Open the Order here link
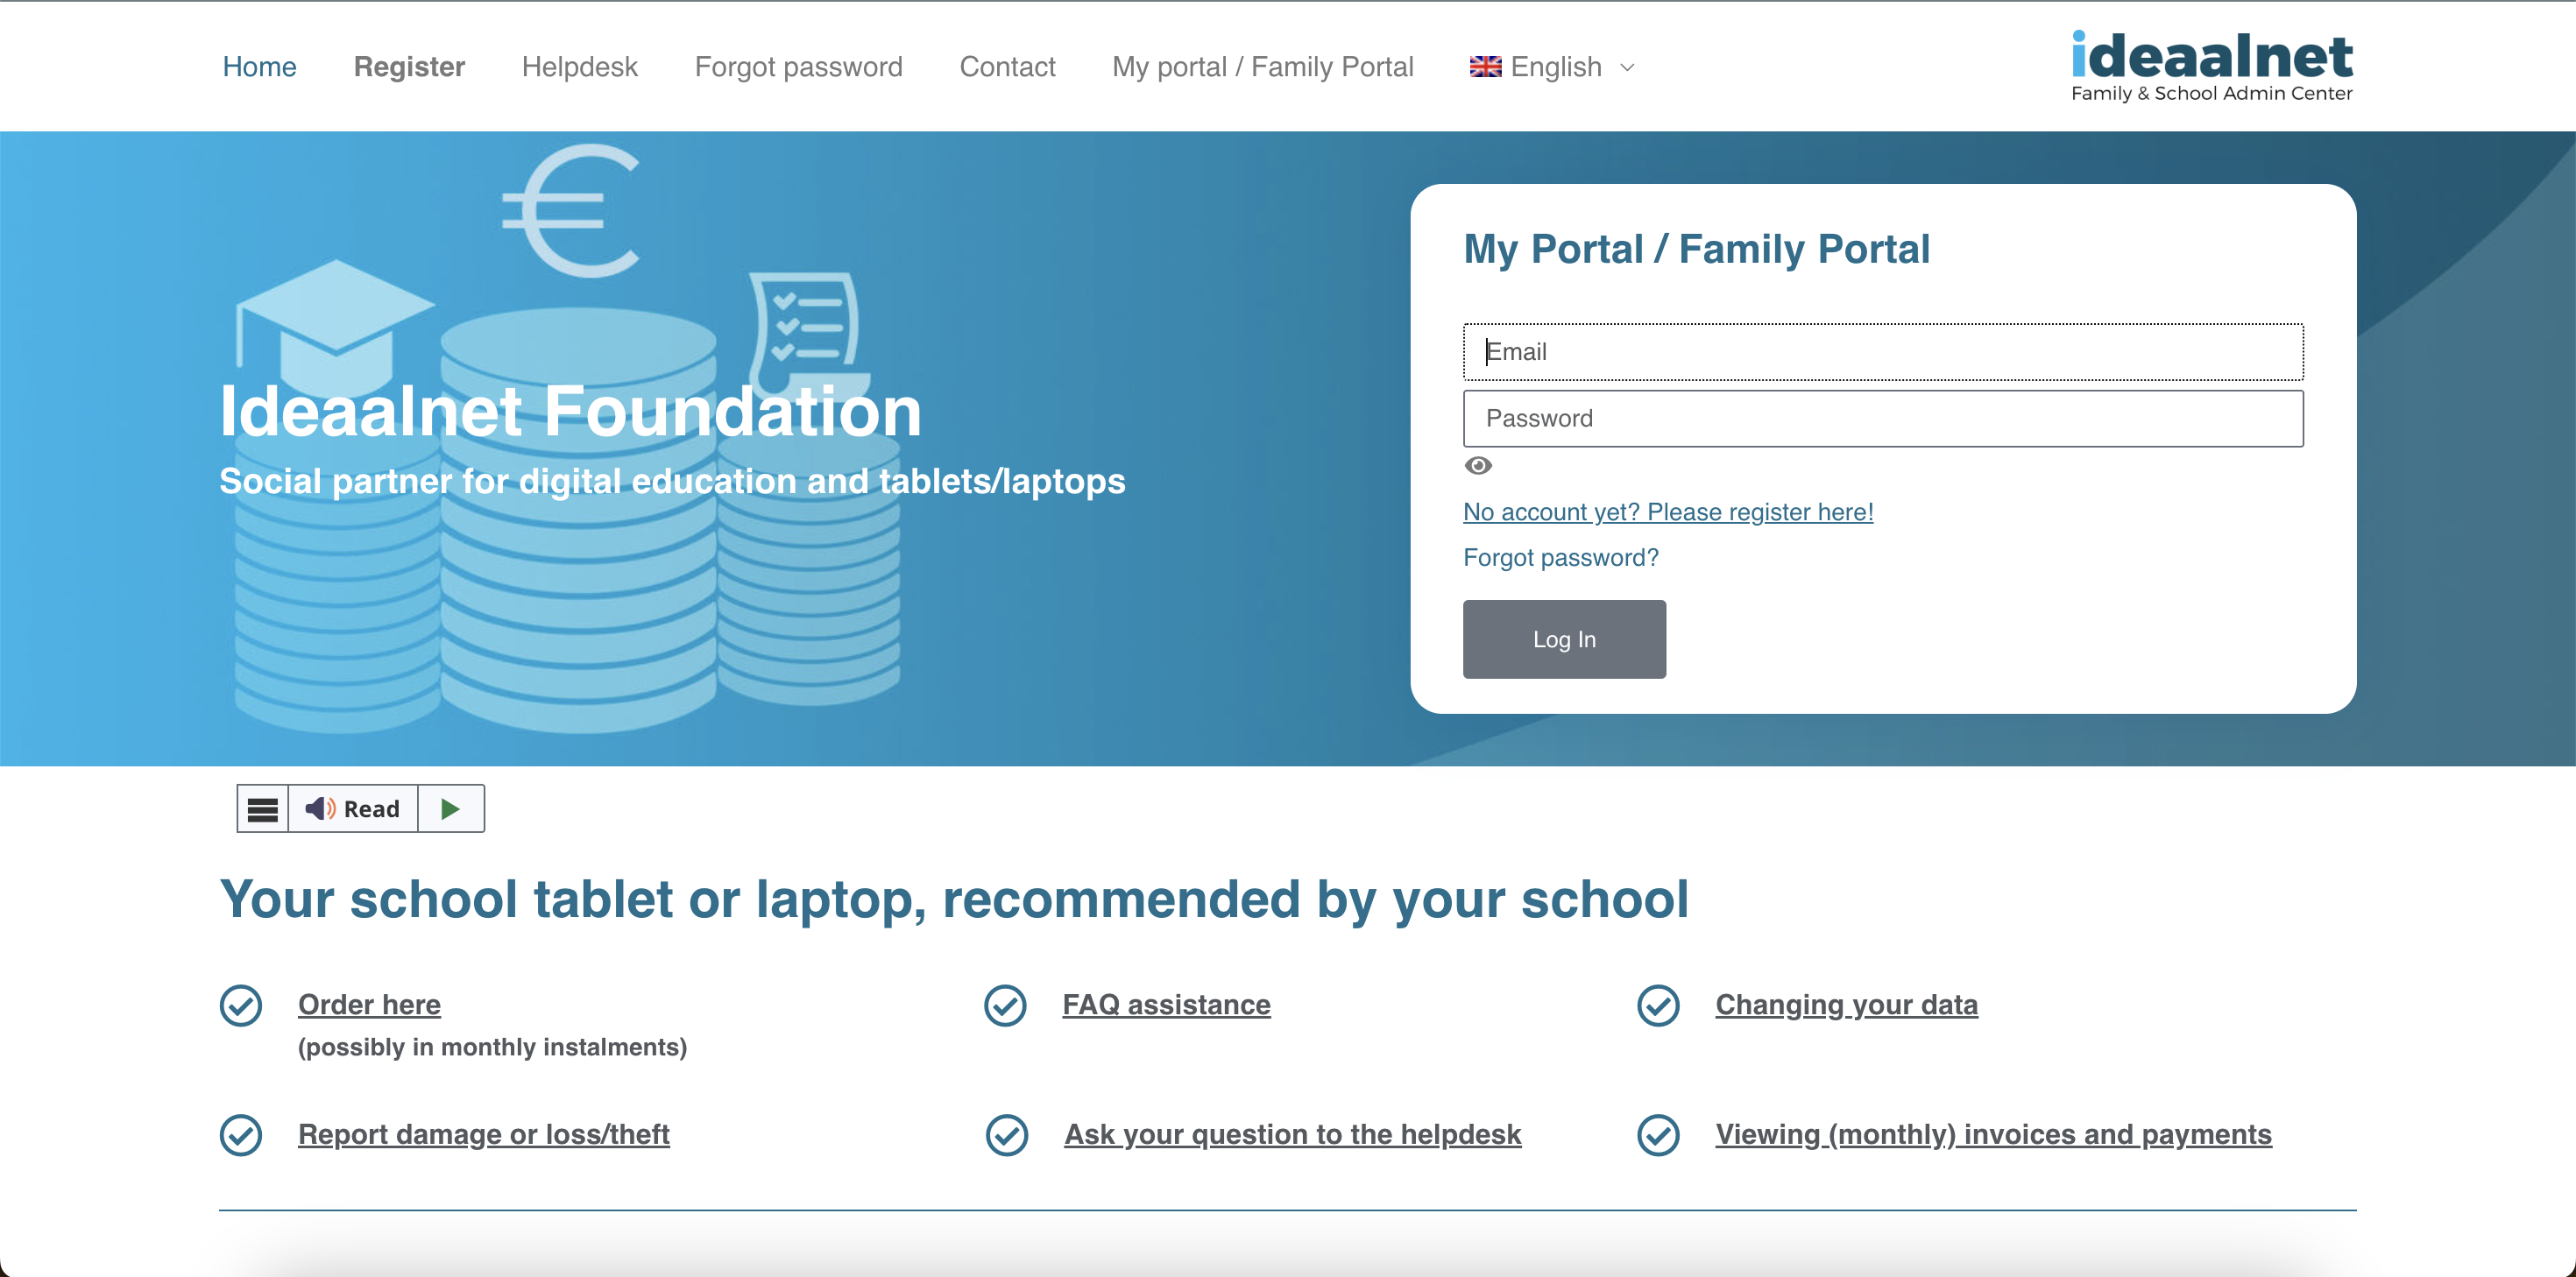 tap(369, 1004)
